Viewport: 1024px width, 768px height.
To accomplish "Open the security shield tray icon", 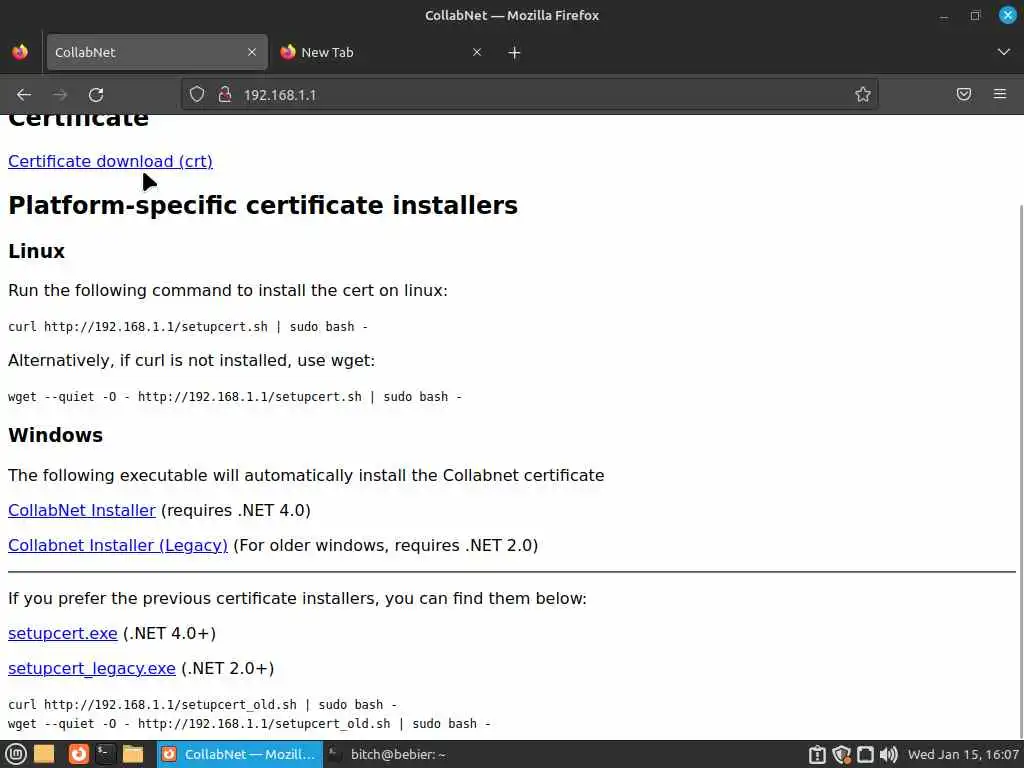I will pos(841,755).
